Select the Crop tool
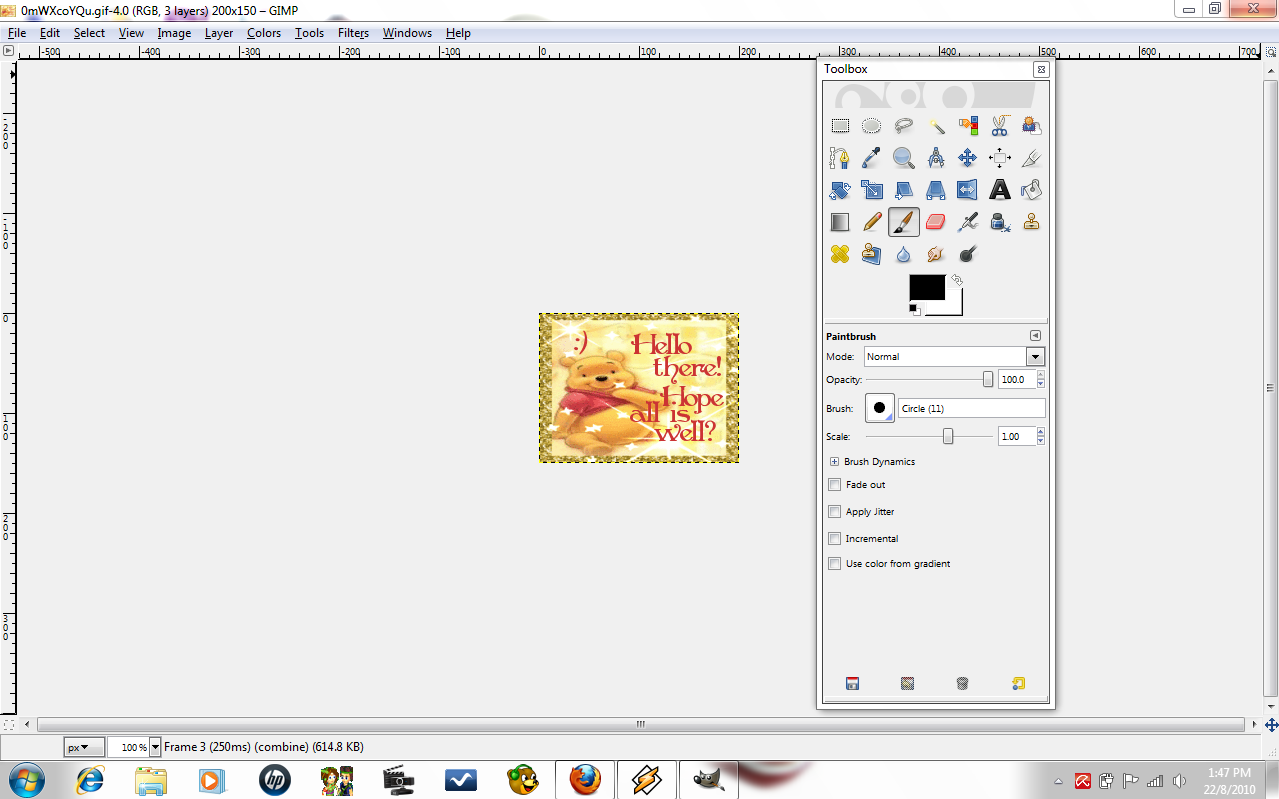The height and width of the screenshot is (799, 1279). coord(1032,158)
